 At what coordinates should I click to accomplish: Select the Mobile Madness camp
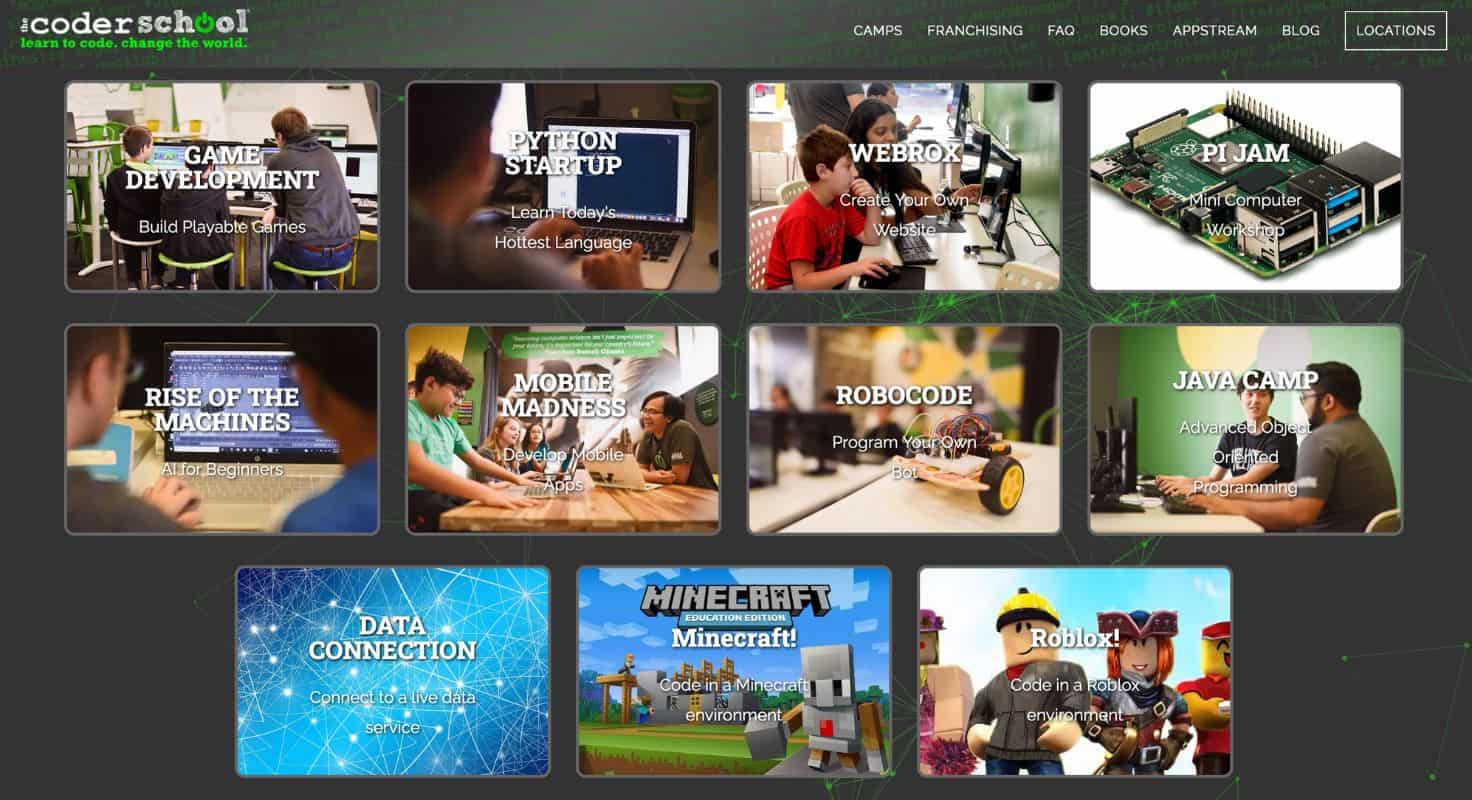click(563, 428)
